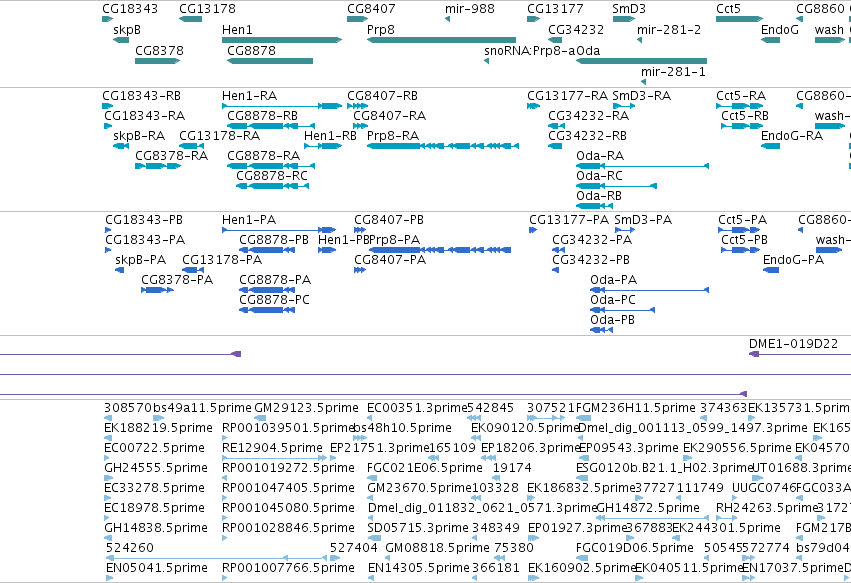This screenshot has width=851, height=583.
Task: Select the Prp8-PA protein label
Action: [395, 240]
